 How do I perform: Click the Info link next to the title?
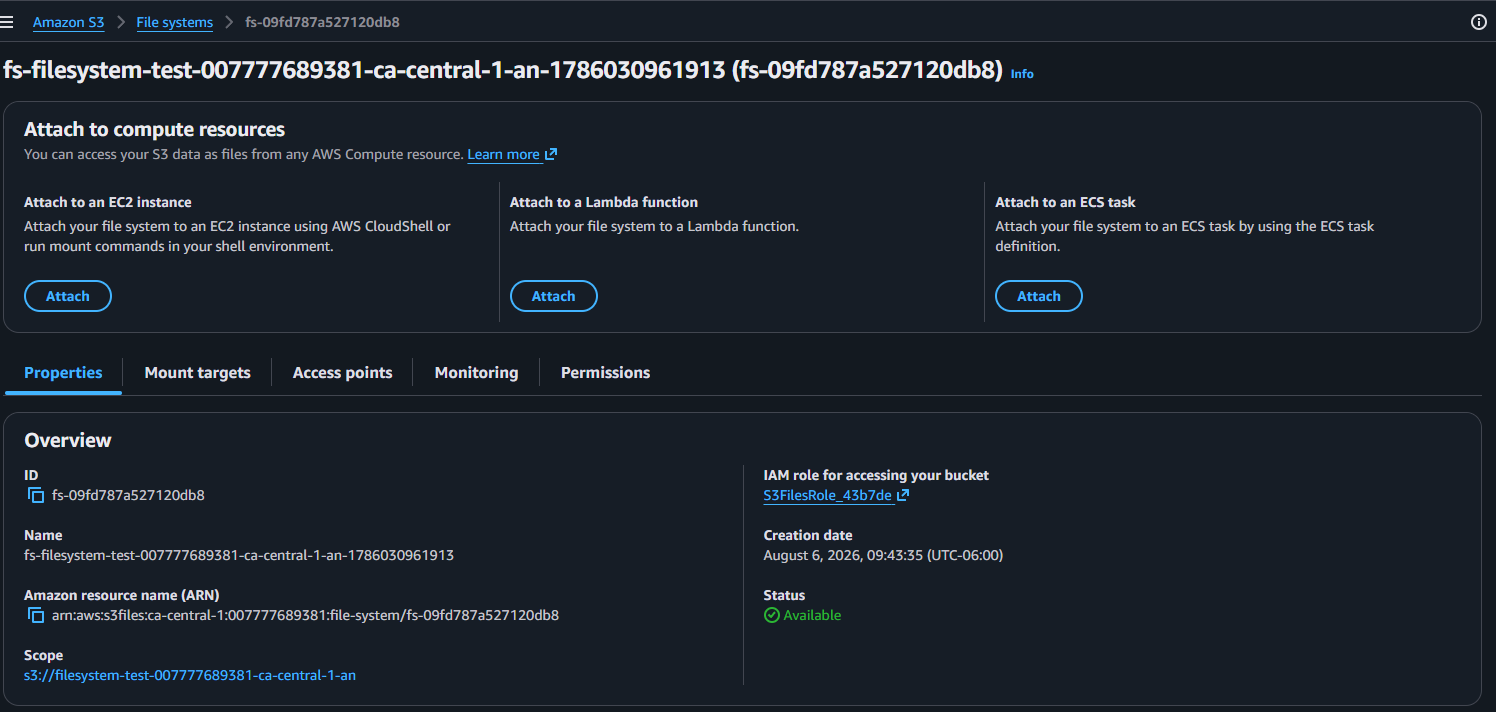(x=1022, y=74)
